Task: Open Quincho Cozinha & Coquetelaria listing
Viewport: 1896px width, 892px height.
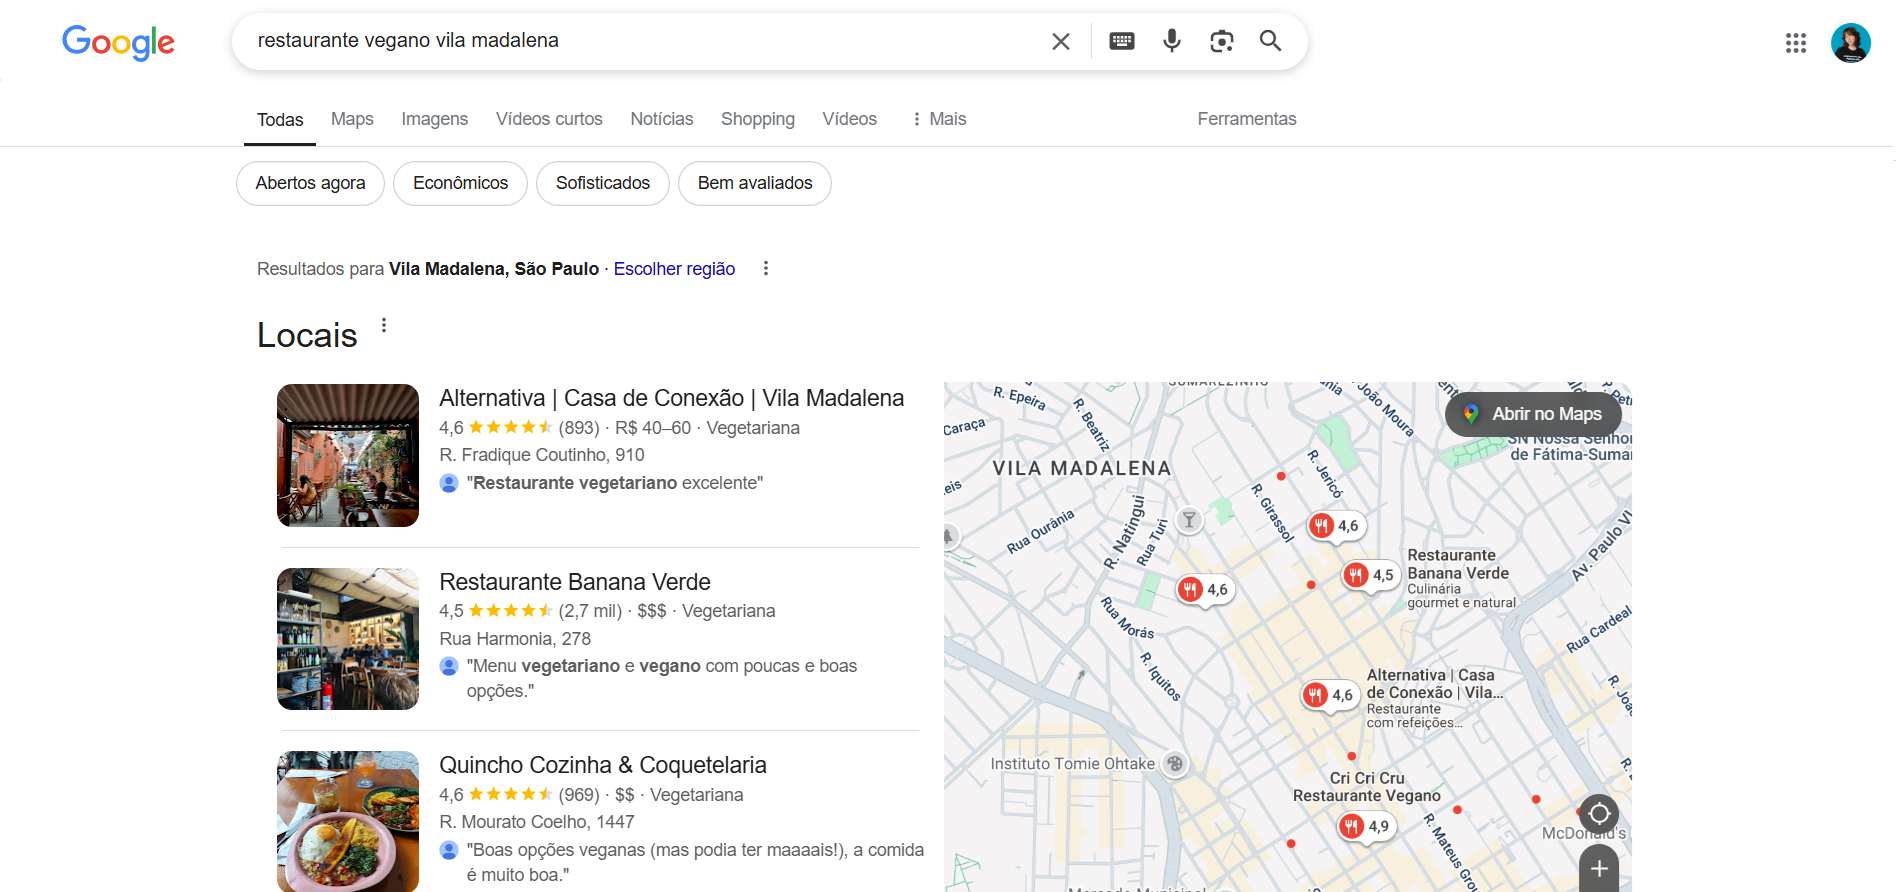Action: point(603,765)
